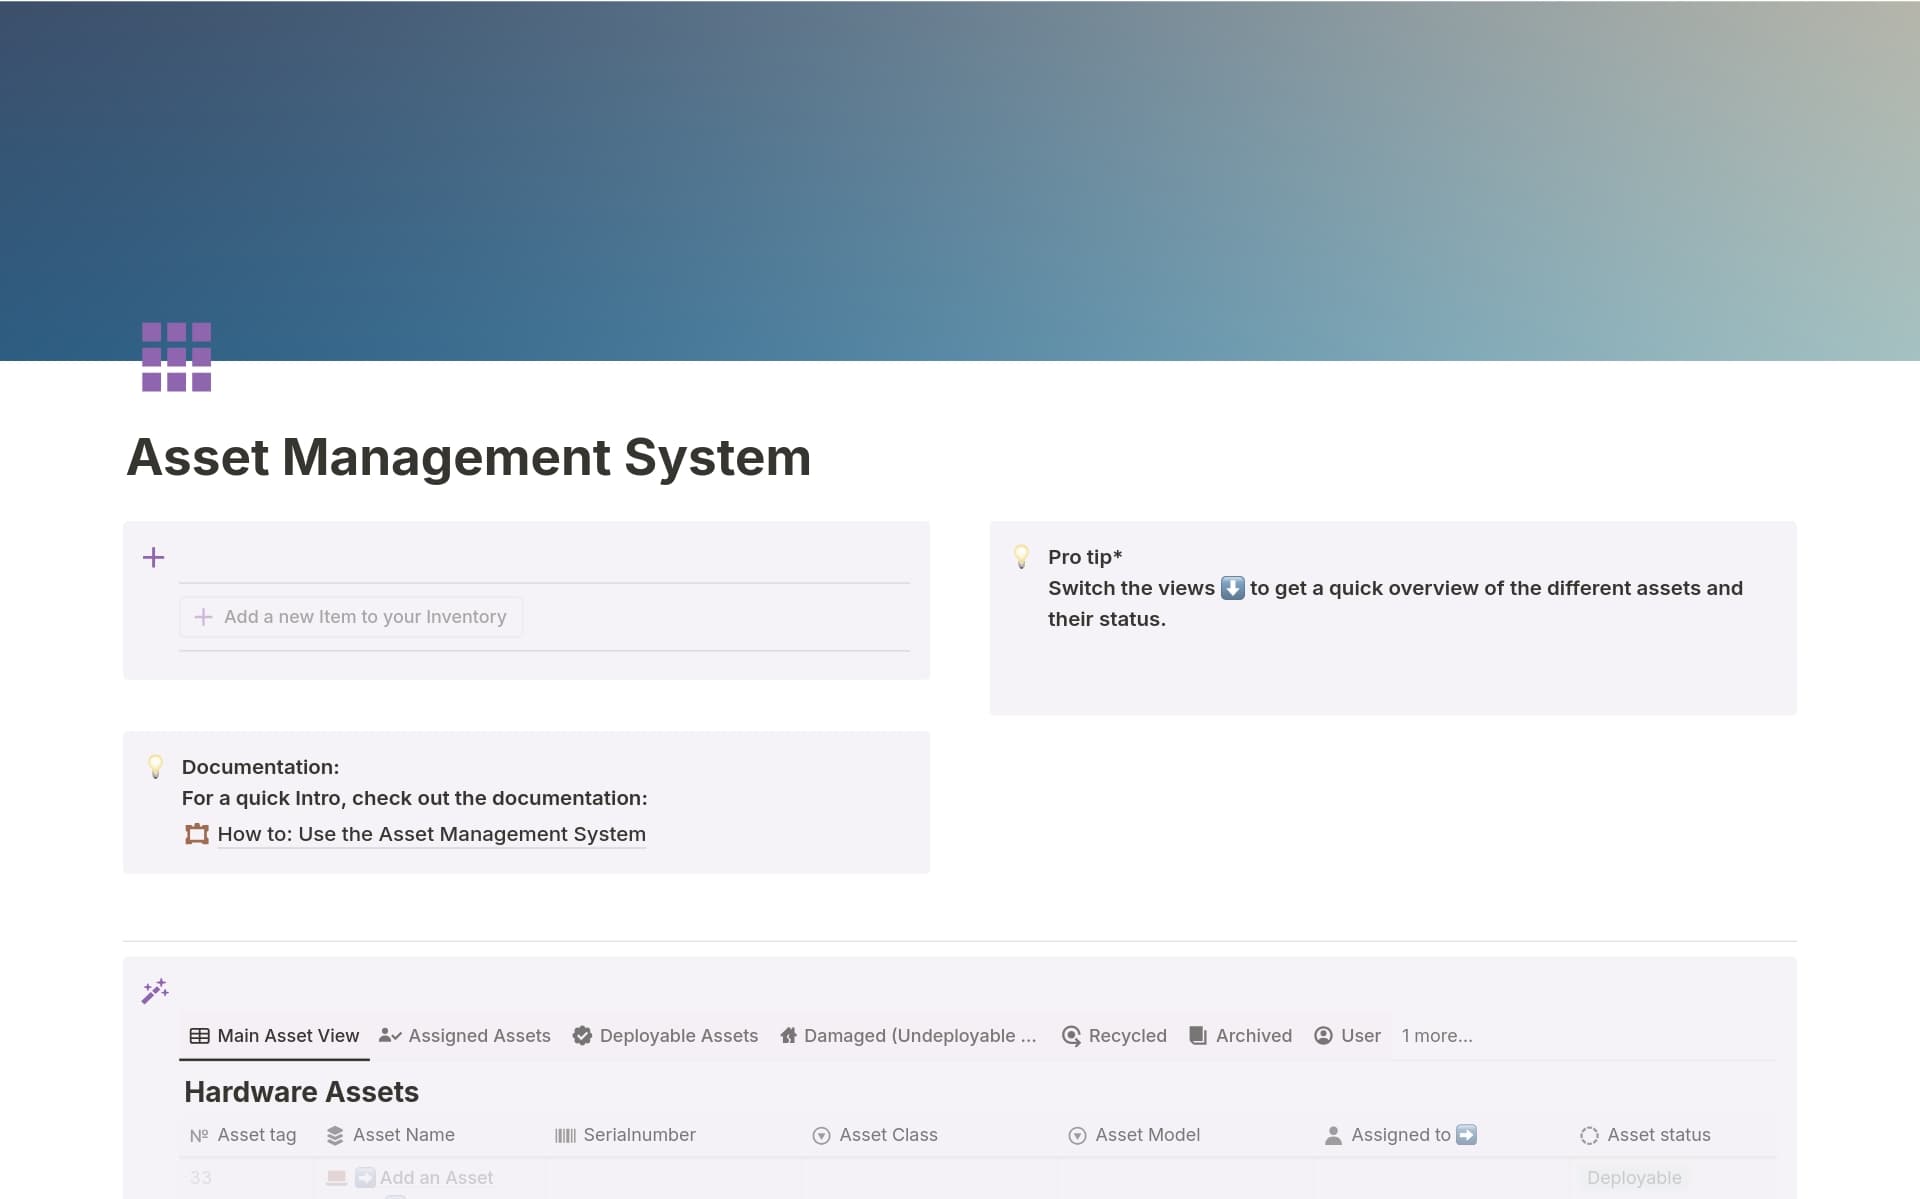Click the circular Asset status icon

(x=1590, y=1135)
